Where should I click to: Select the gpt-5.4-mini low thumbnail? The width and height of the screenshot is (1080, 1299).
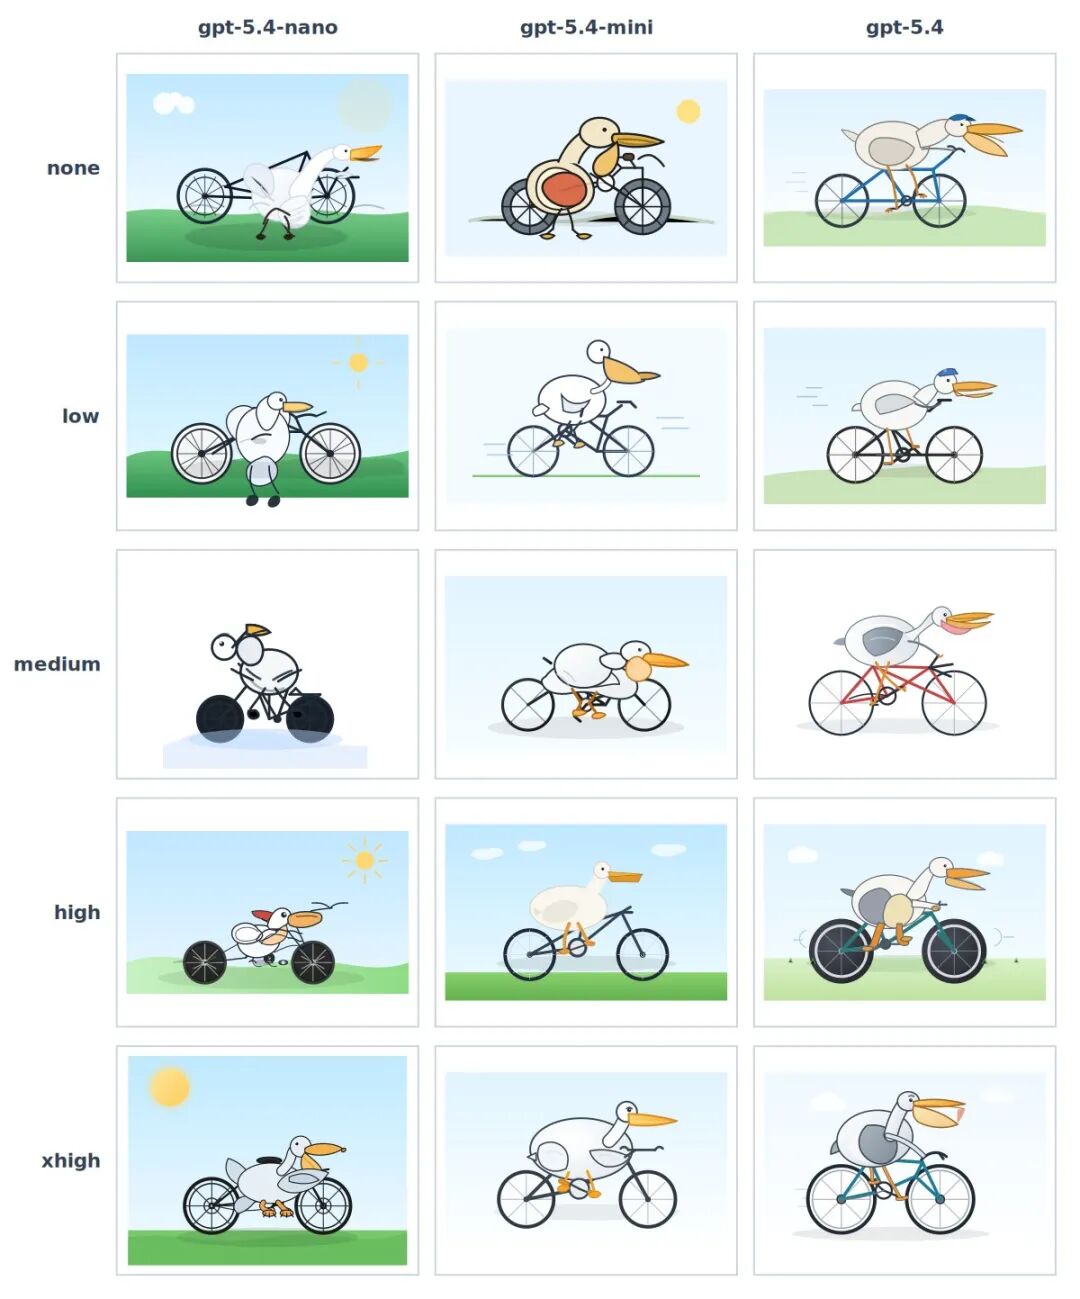pos(586,416)
